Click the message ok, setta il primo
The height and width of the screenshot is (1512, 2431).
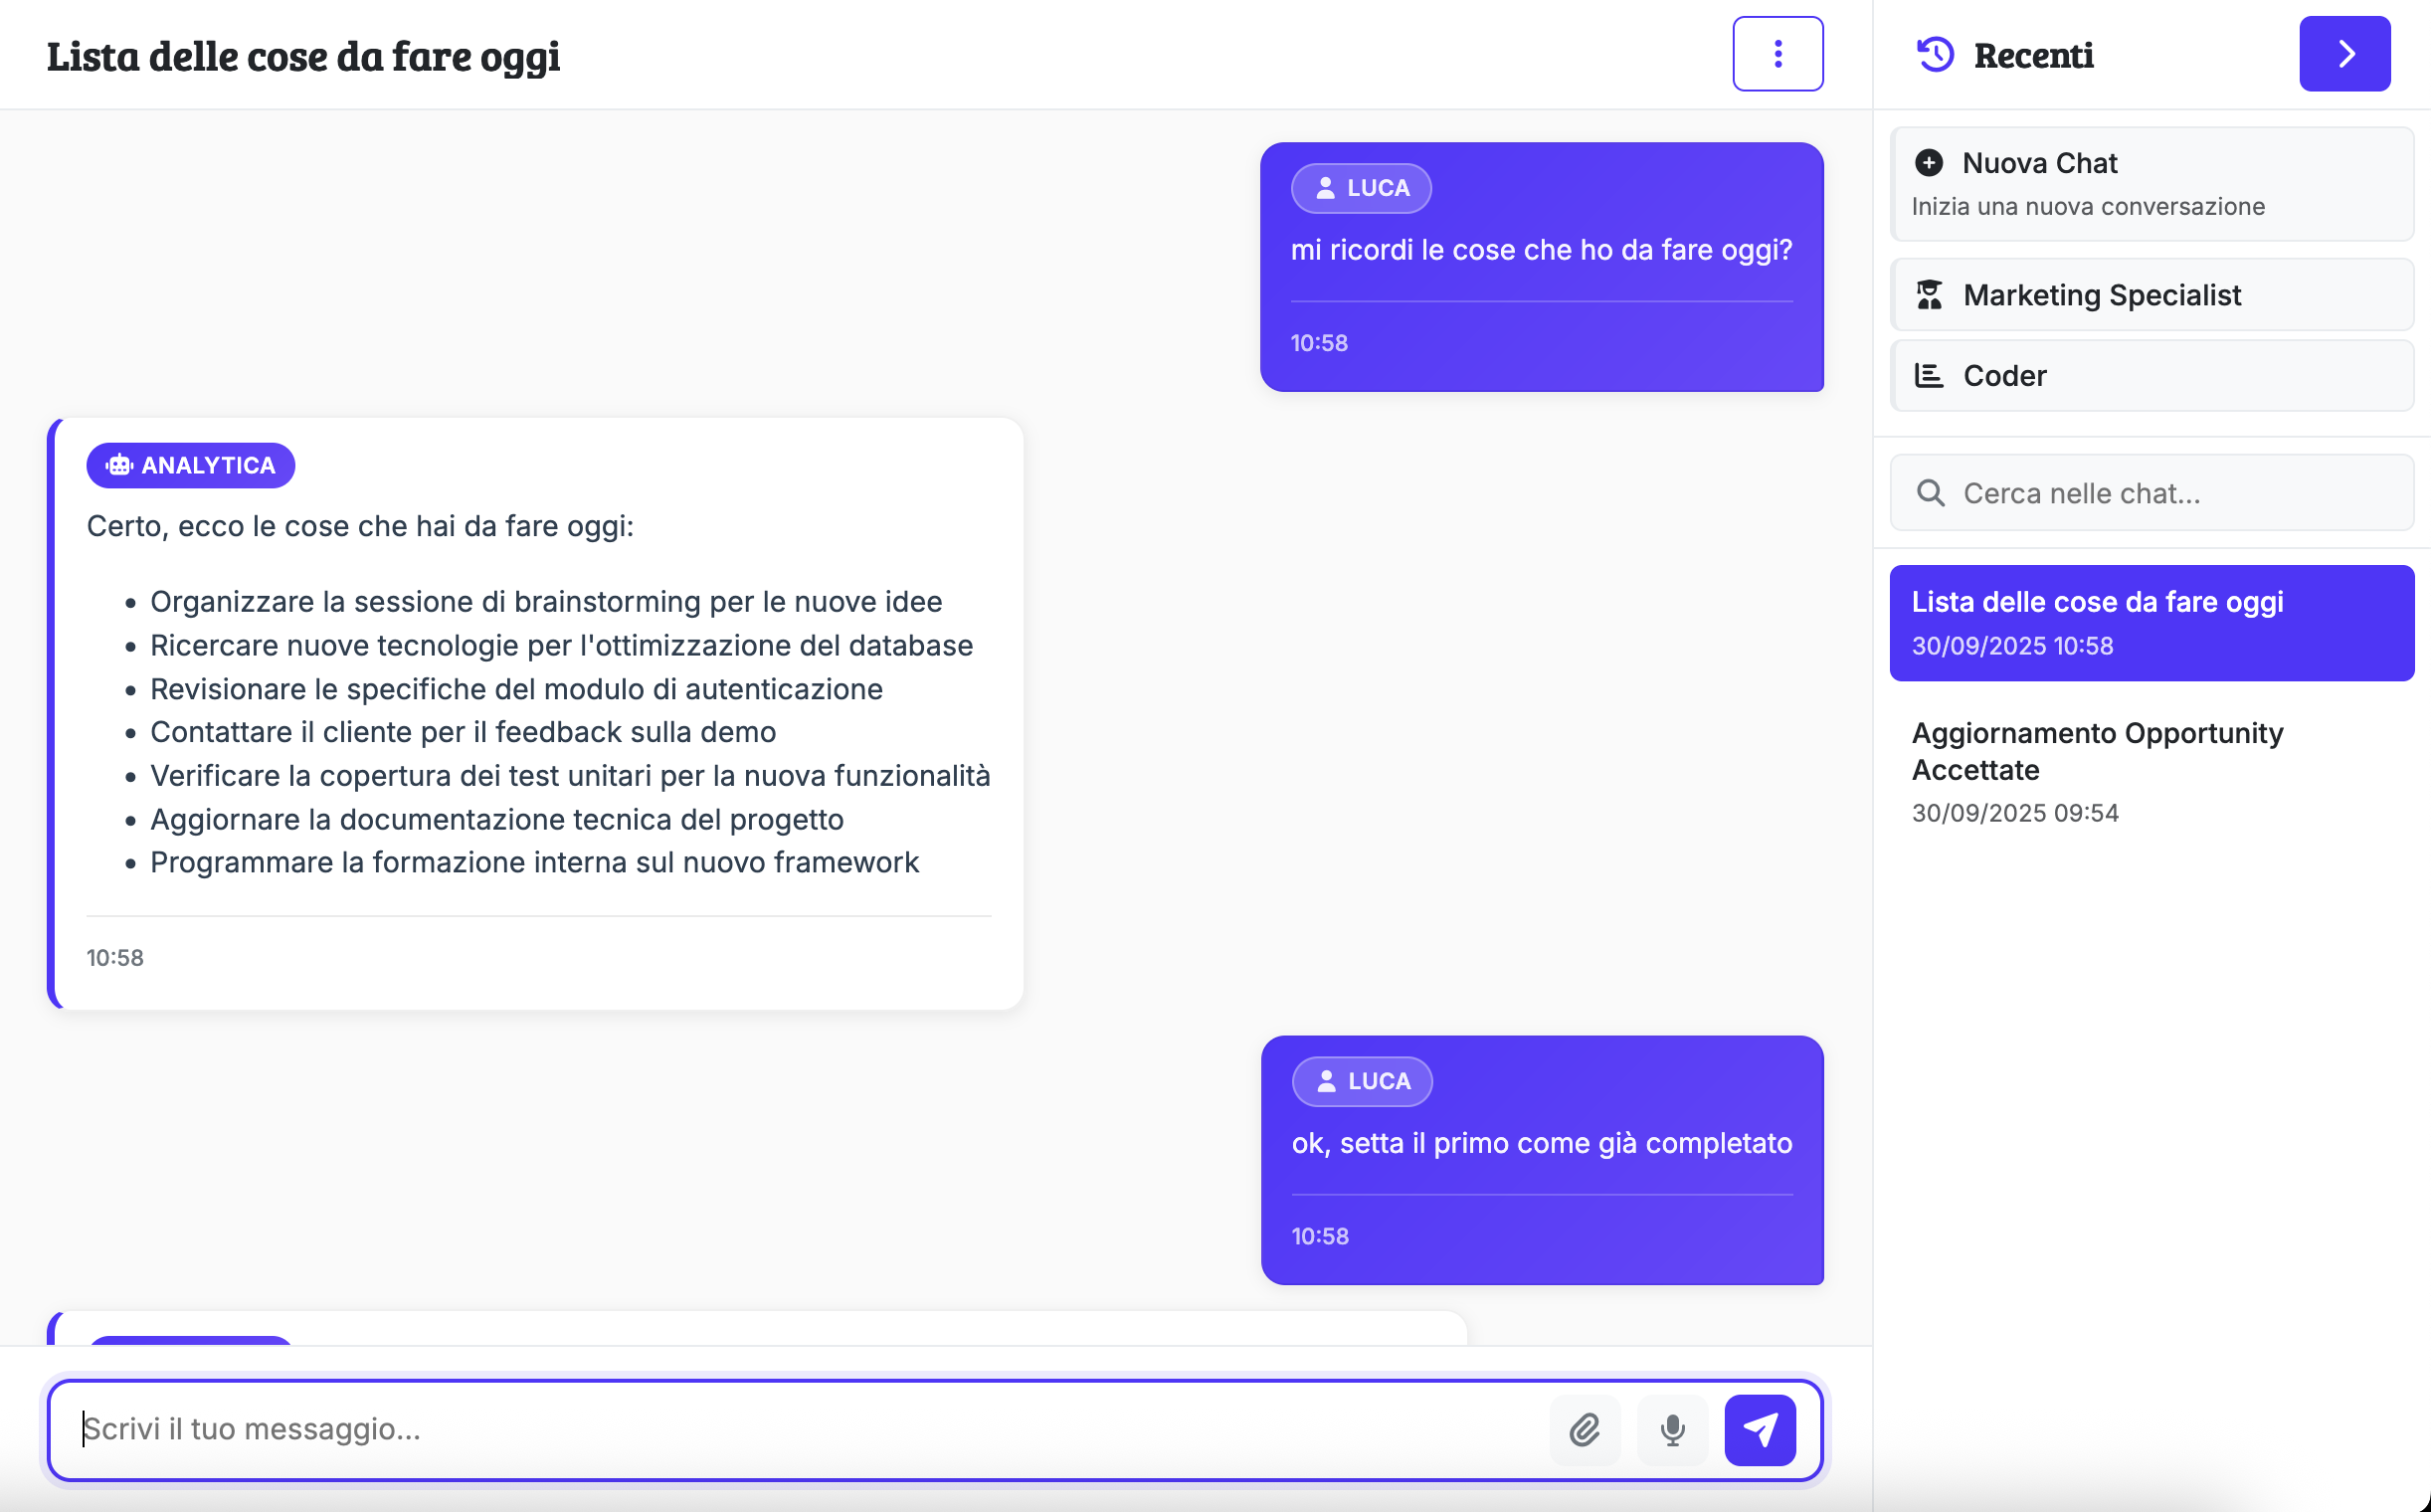click(1541, 1143)
